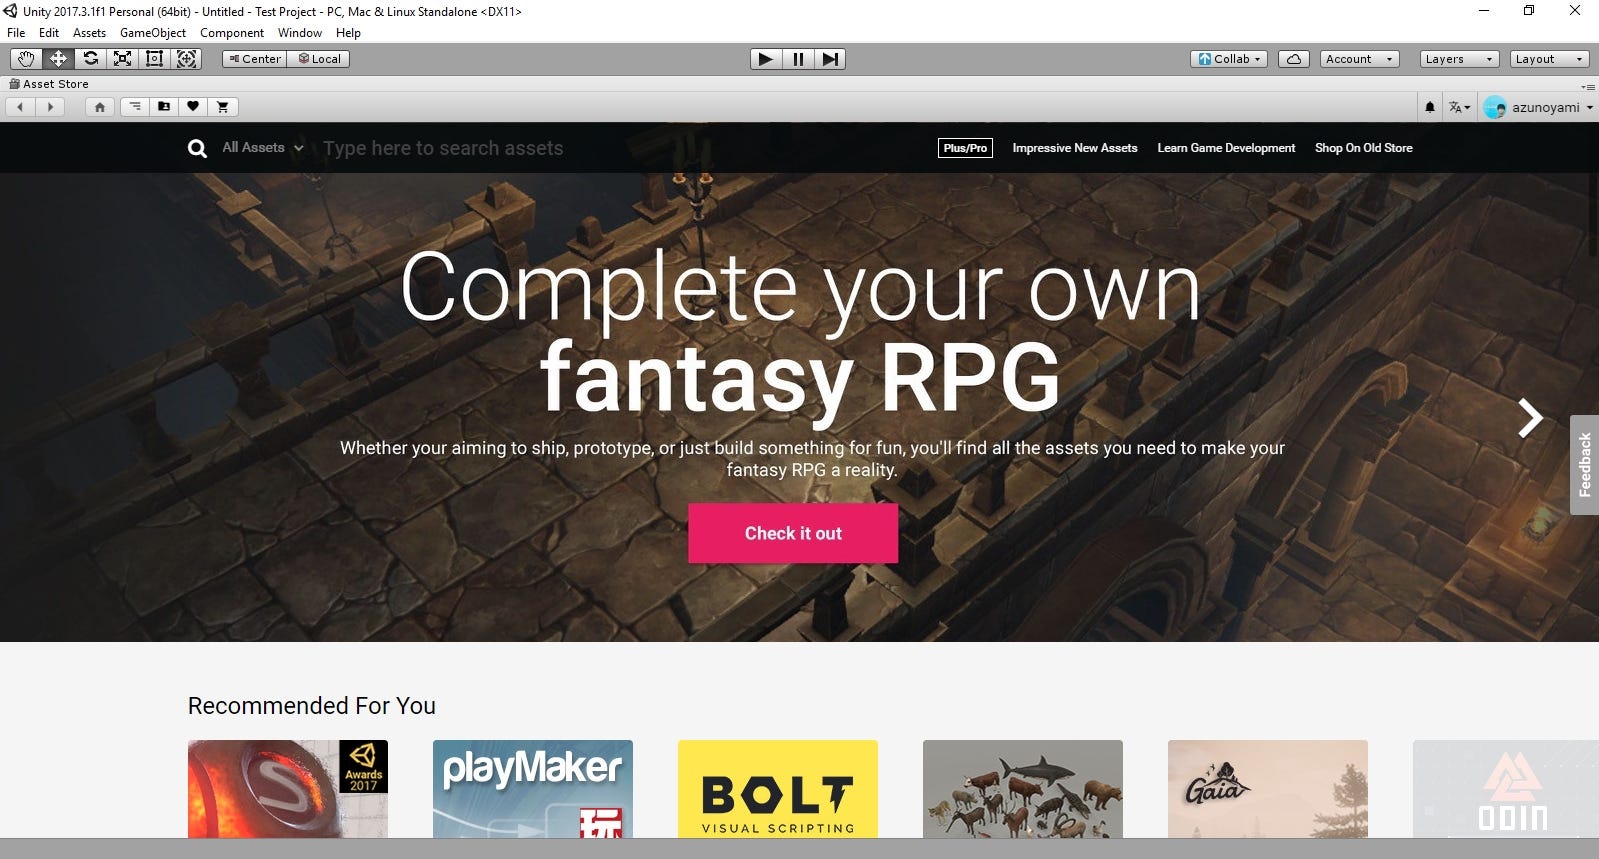Select the combined Transform tool
Image resolution: width=1599 pixels, height=859 pixels.
(186, 59)
